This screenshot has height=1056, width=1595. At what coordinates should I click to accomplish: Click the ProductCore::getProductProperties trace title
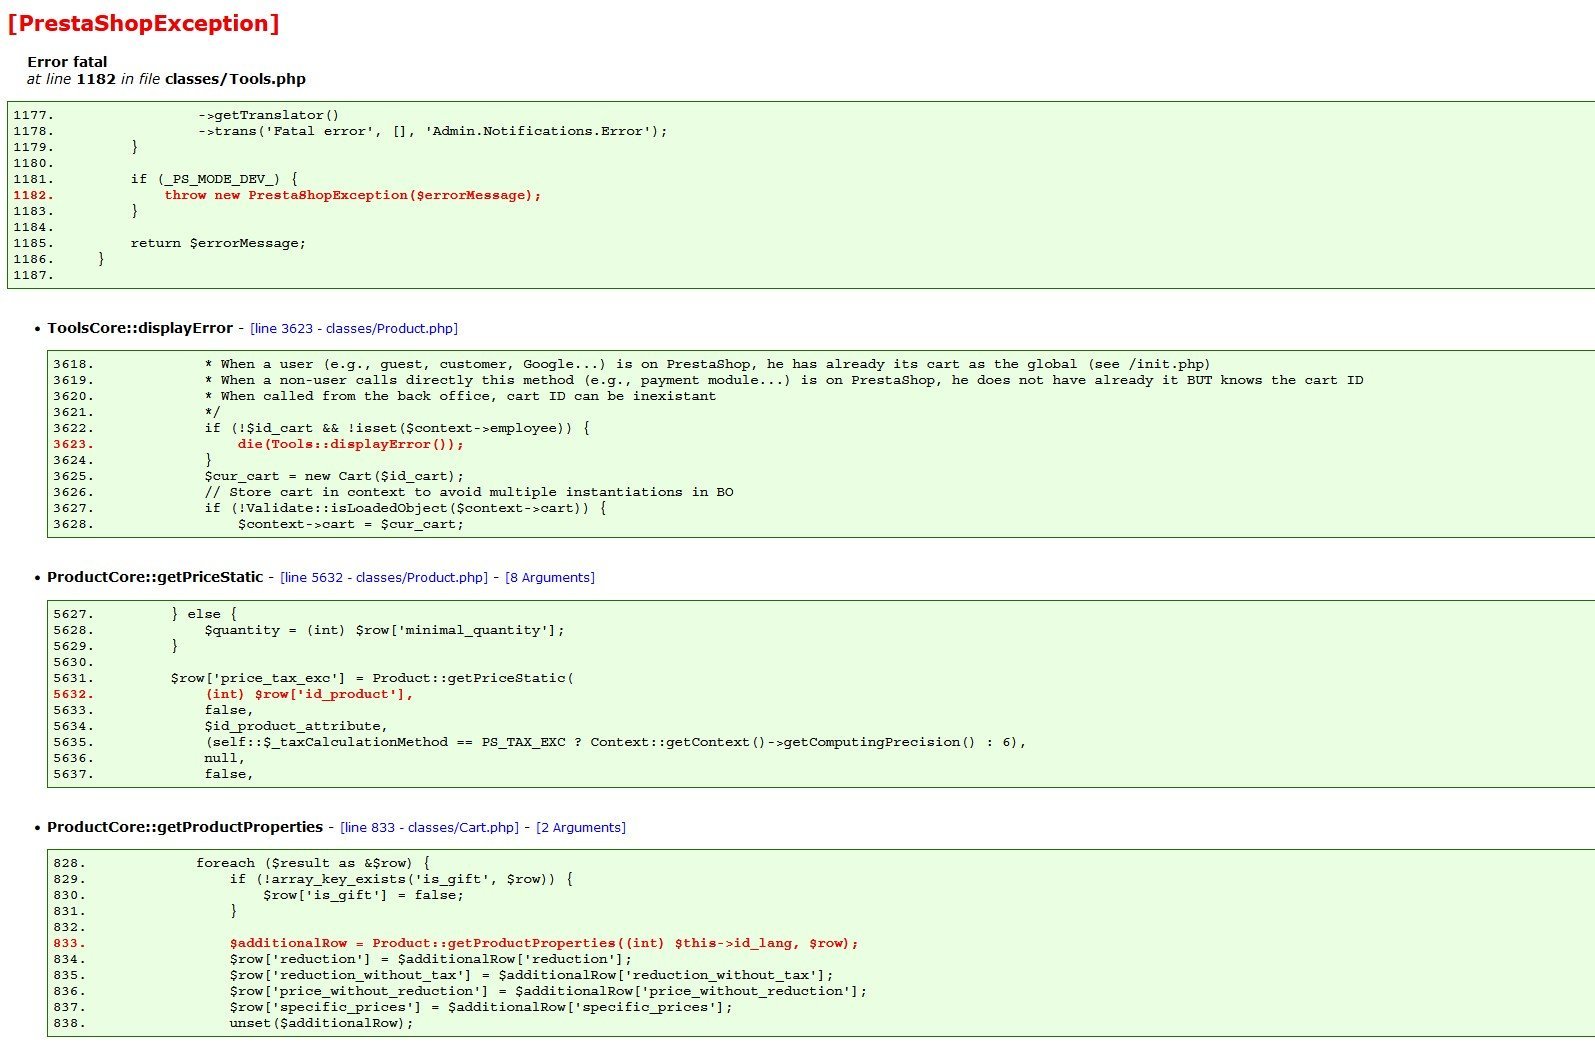click(185, 827)
